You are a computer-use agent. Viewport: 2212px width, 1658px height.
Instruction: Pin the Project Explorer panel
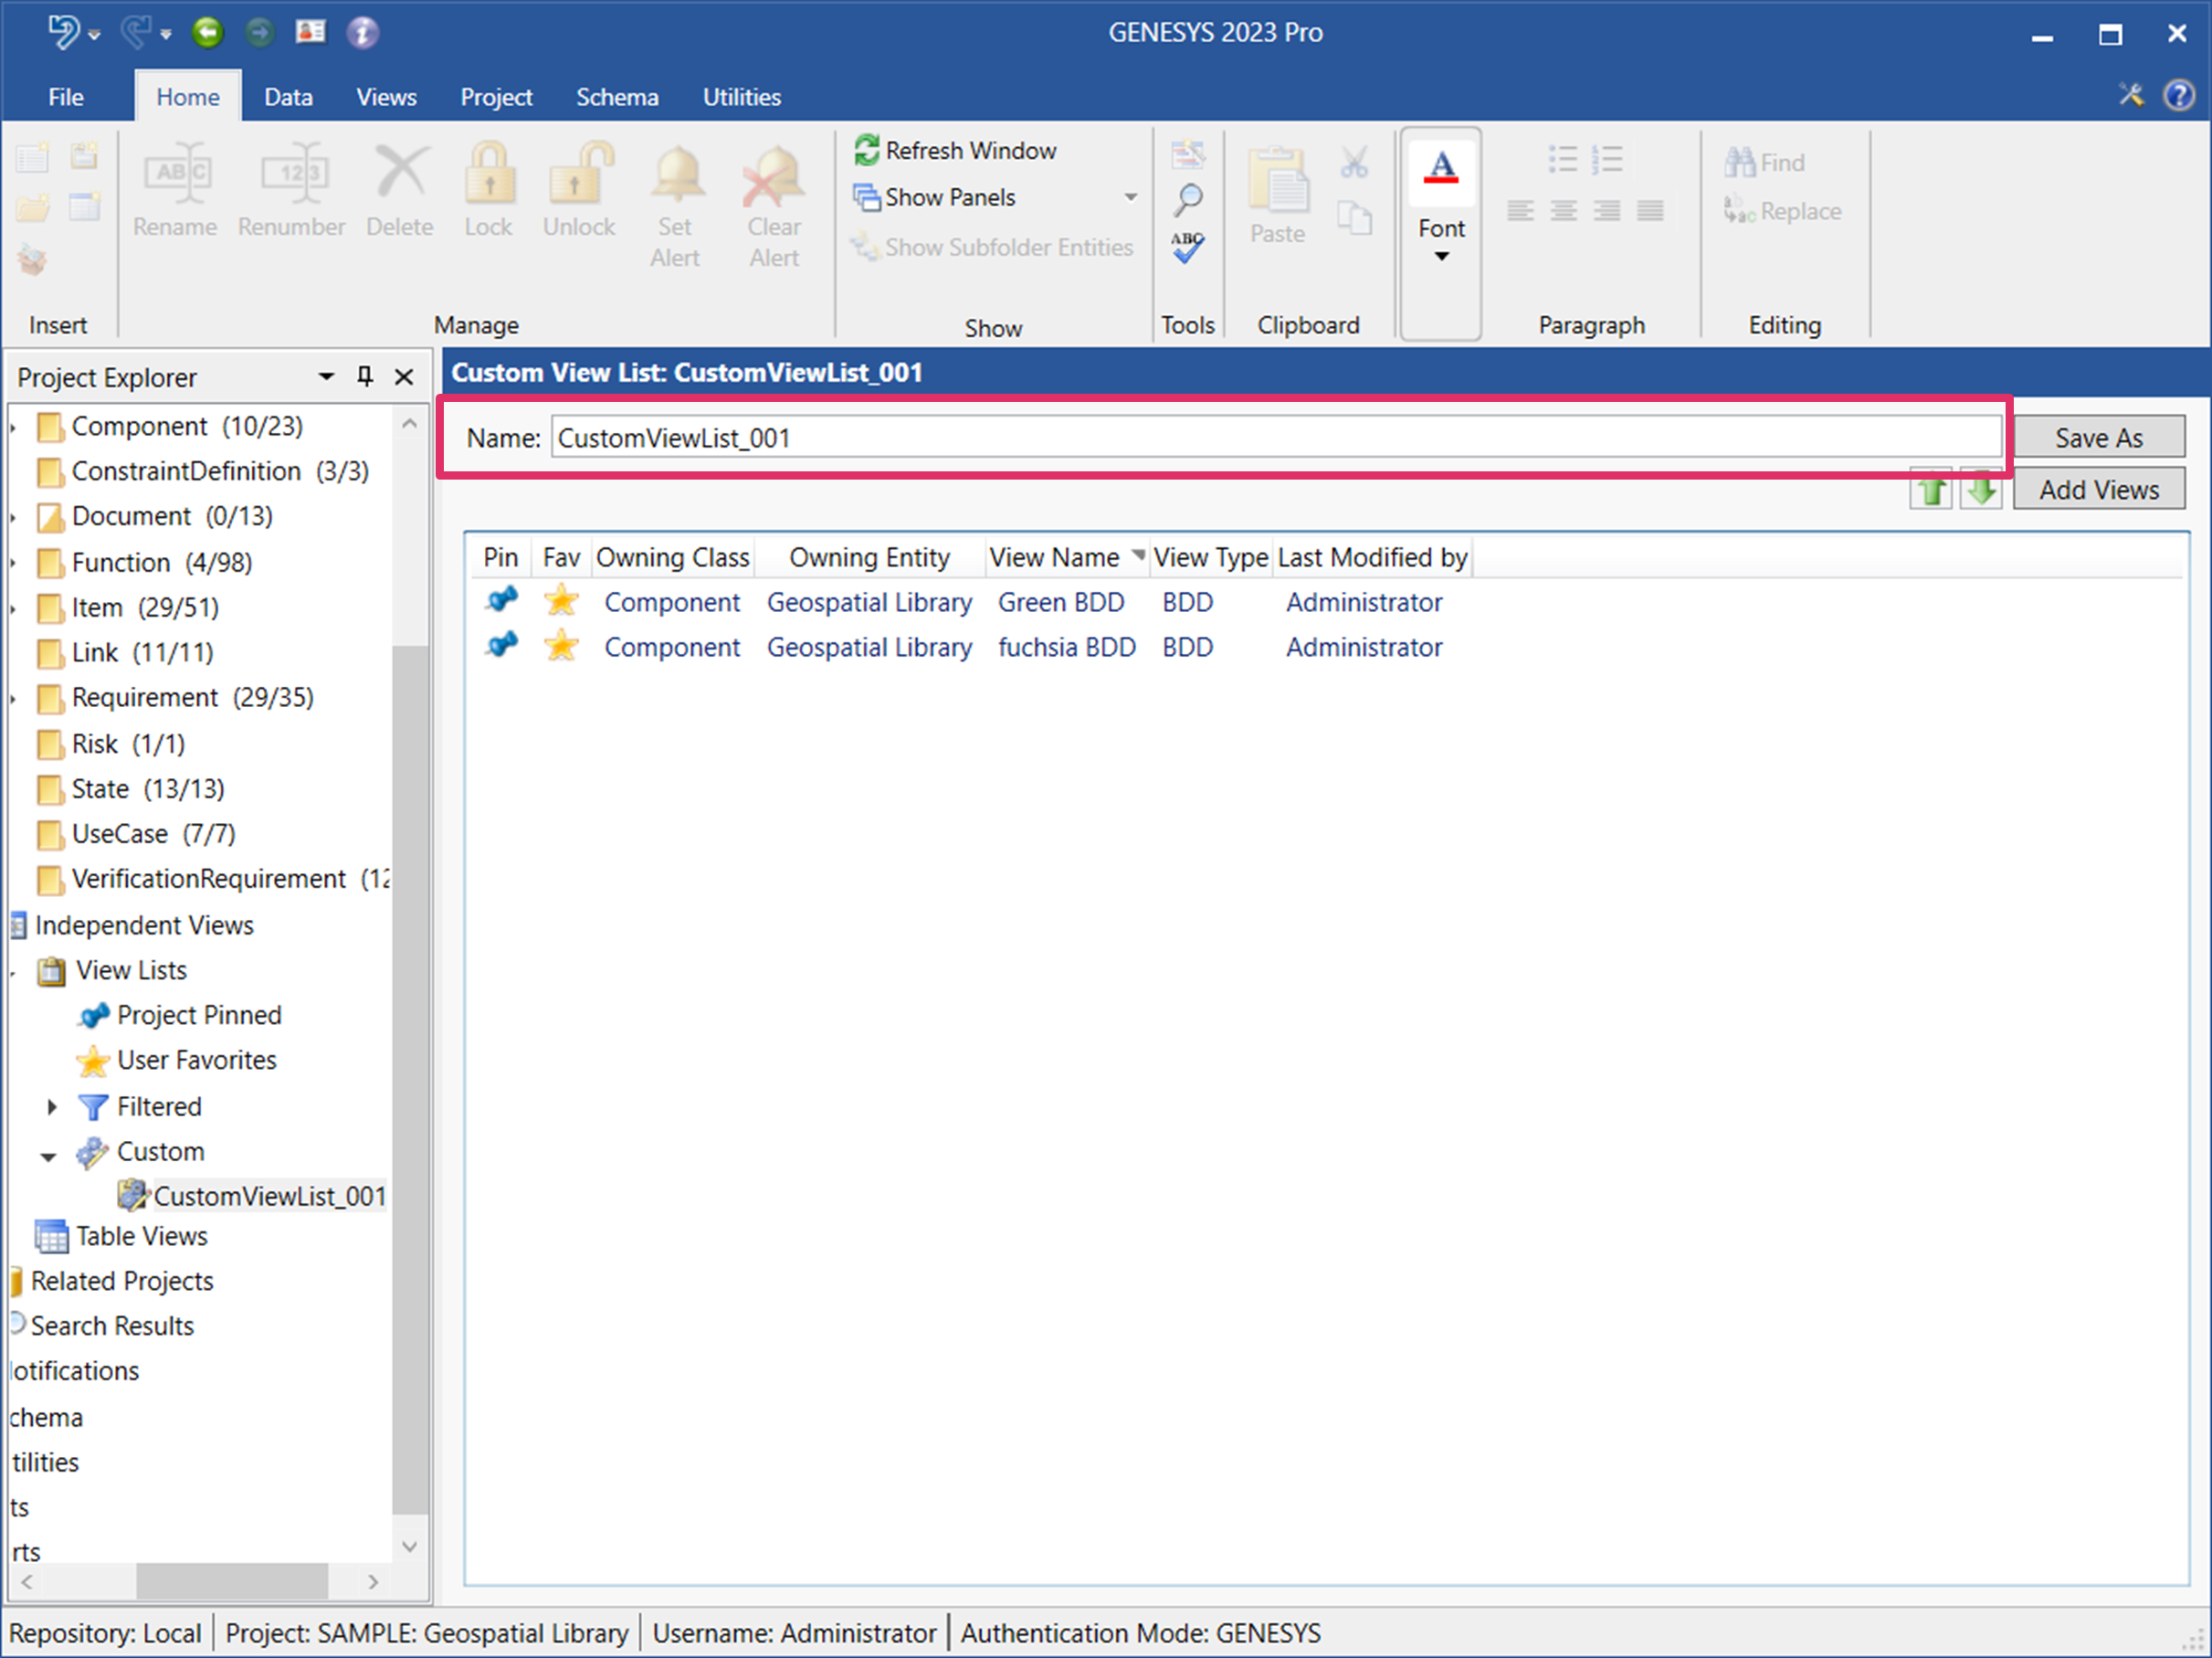(x=365, y=377)
